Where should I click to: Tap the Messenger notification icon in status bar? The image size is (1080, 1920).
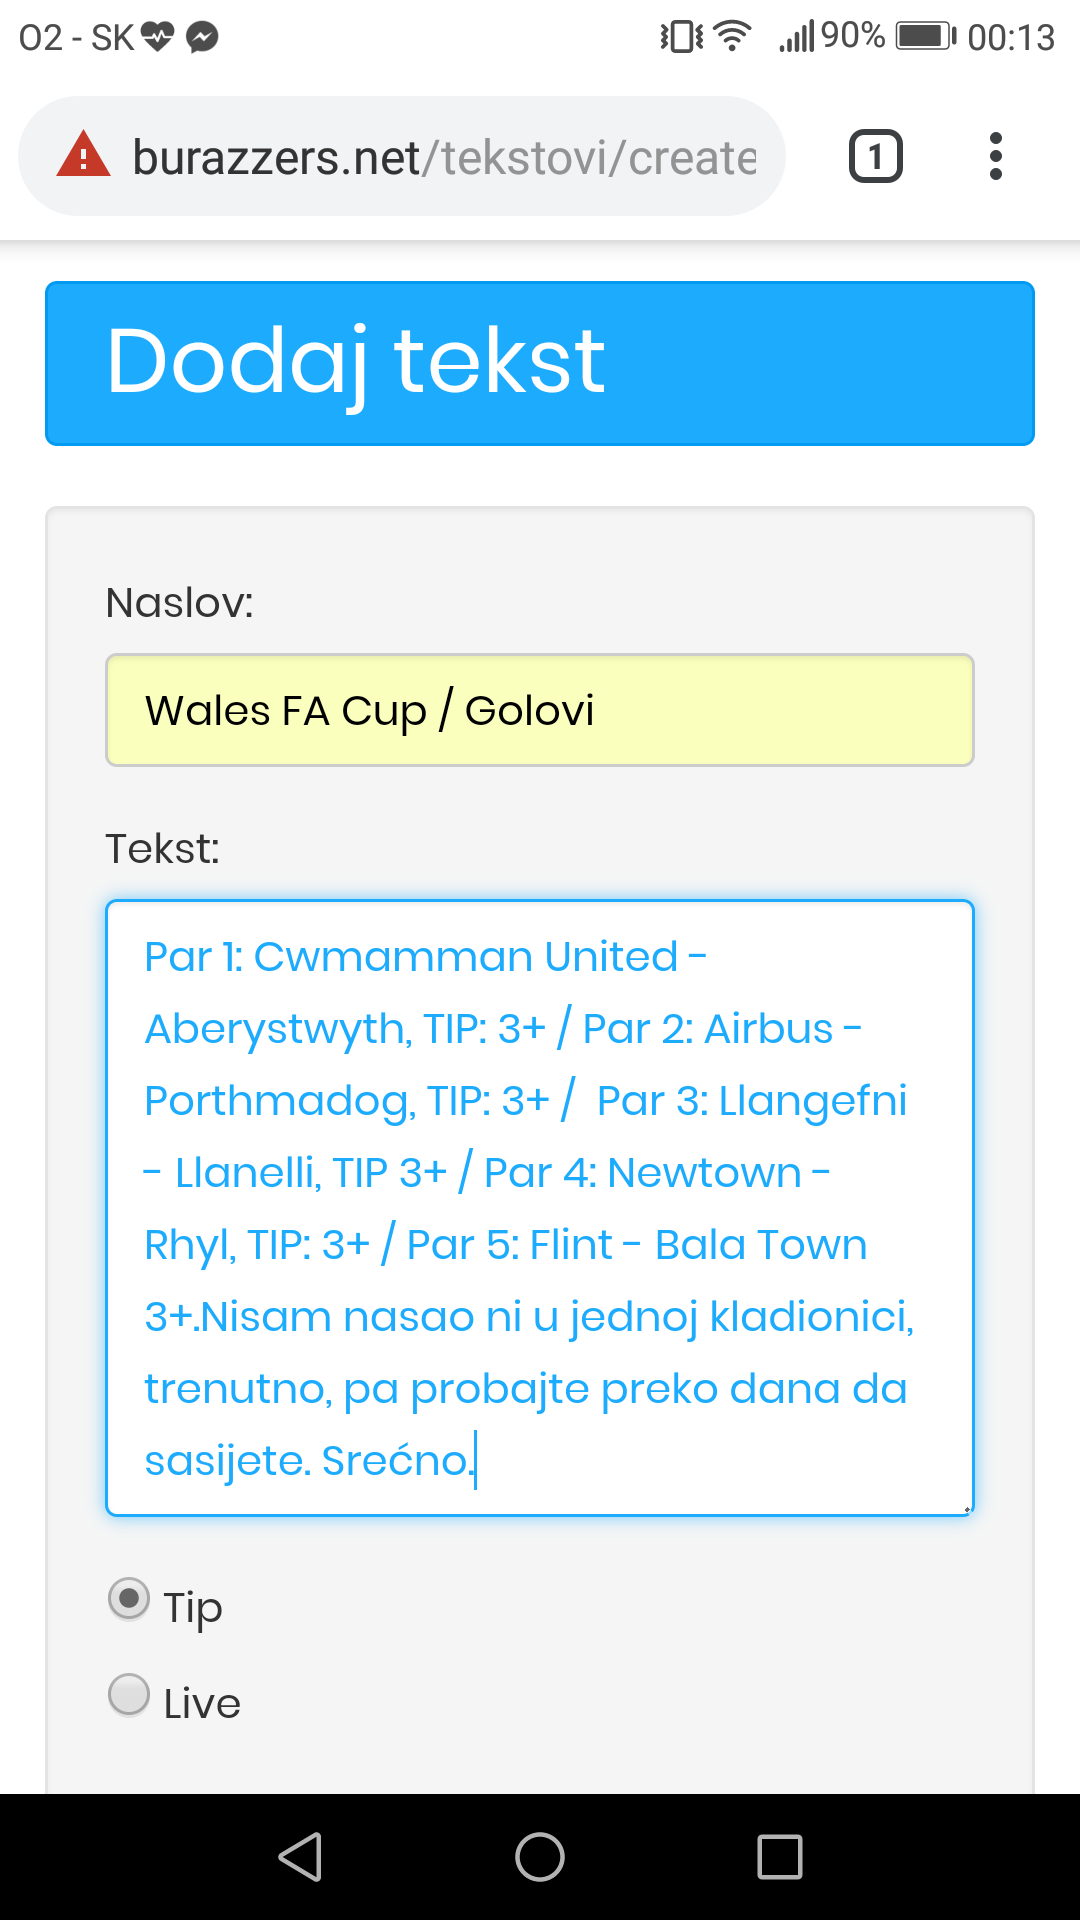[203, 37]
